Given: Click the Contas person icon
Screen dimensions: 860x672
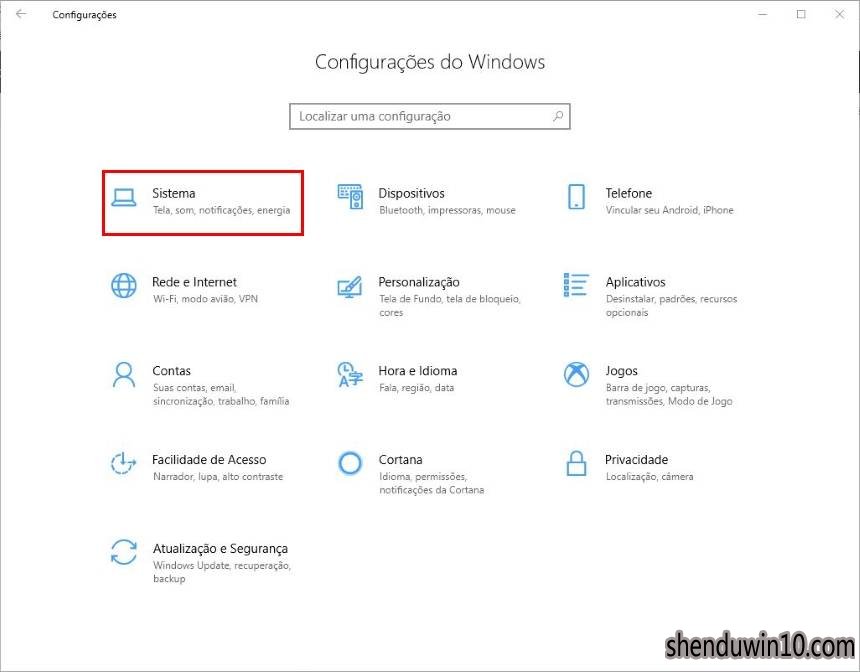Looking at the screenshot, I should pyautogui.click(x=124, y=375).
